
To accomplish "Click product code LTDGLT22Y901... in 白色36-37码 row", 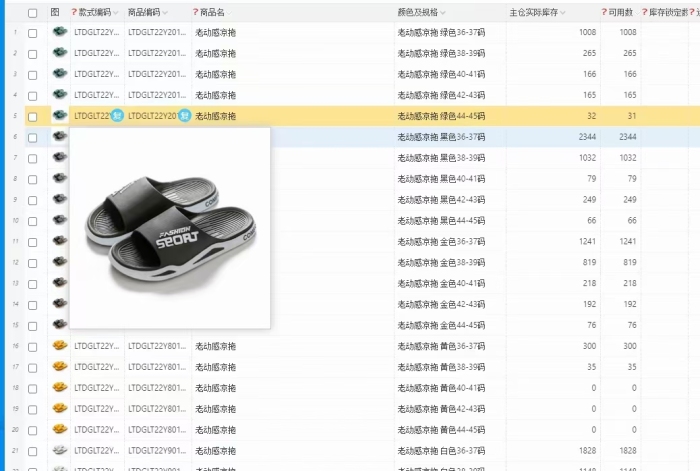I will tap(157, 451).
